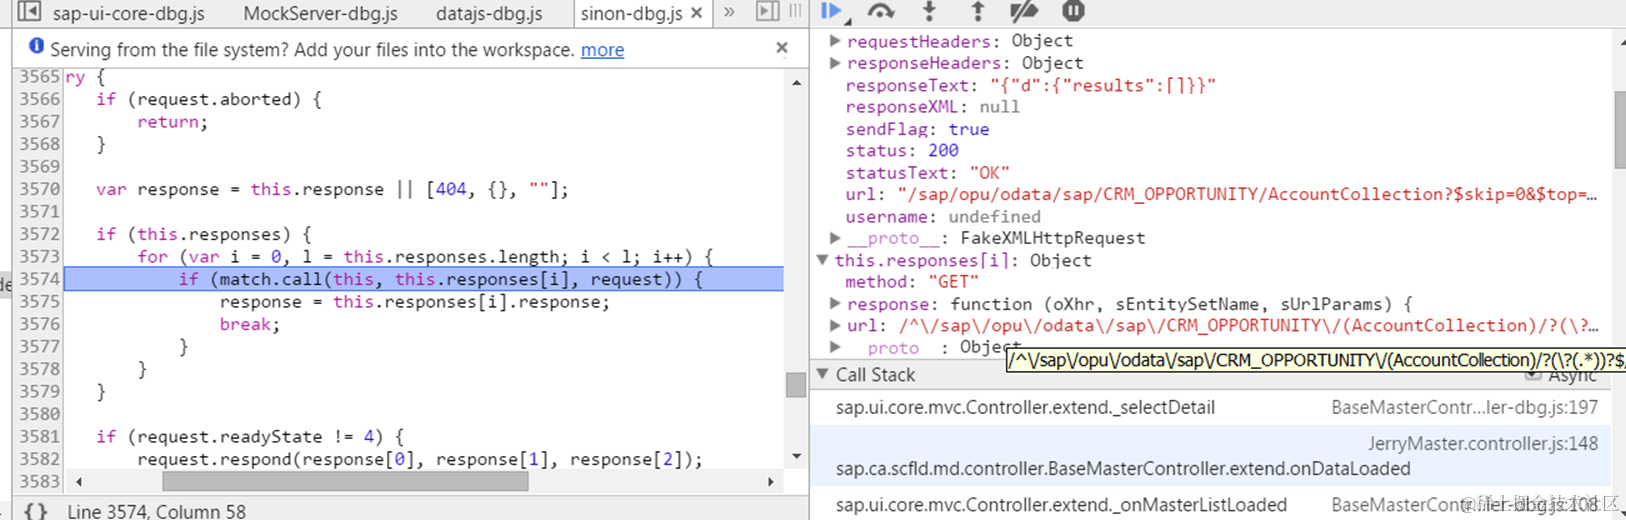Click the responseXML: null property
Viewport: 1626px width, 520px height.
tap(932, 107)
